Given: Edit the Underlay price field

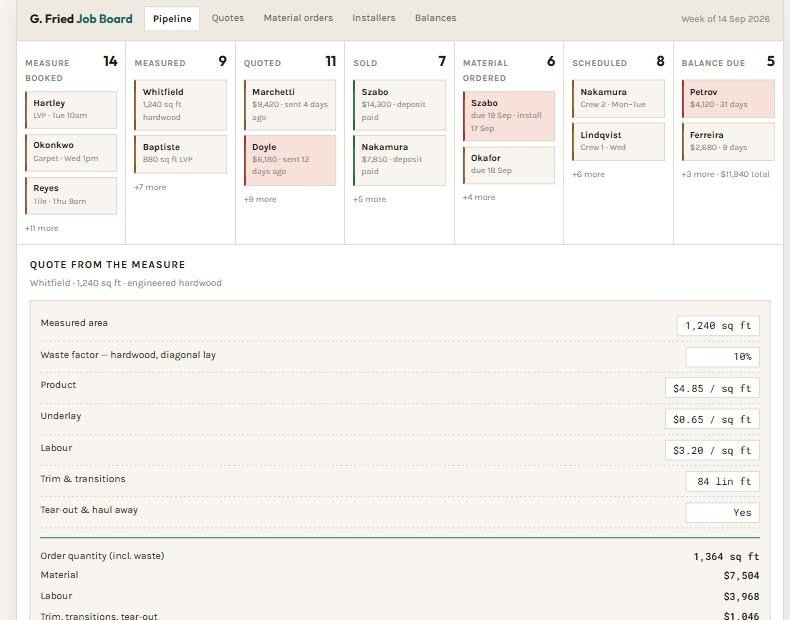Looking at the screenshot, I should click(x=712, y=420).
